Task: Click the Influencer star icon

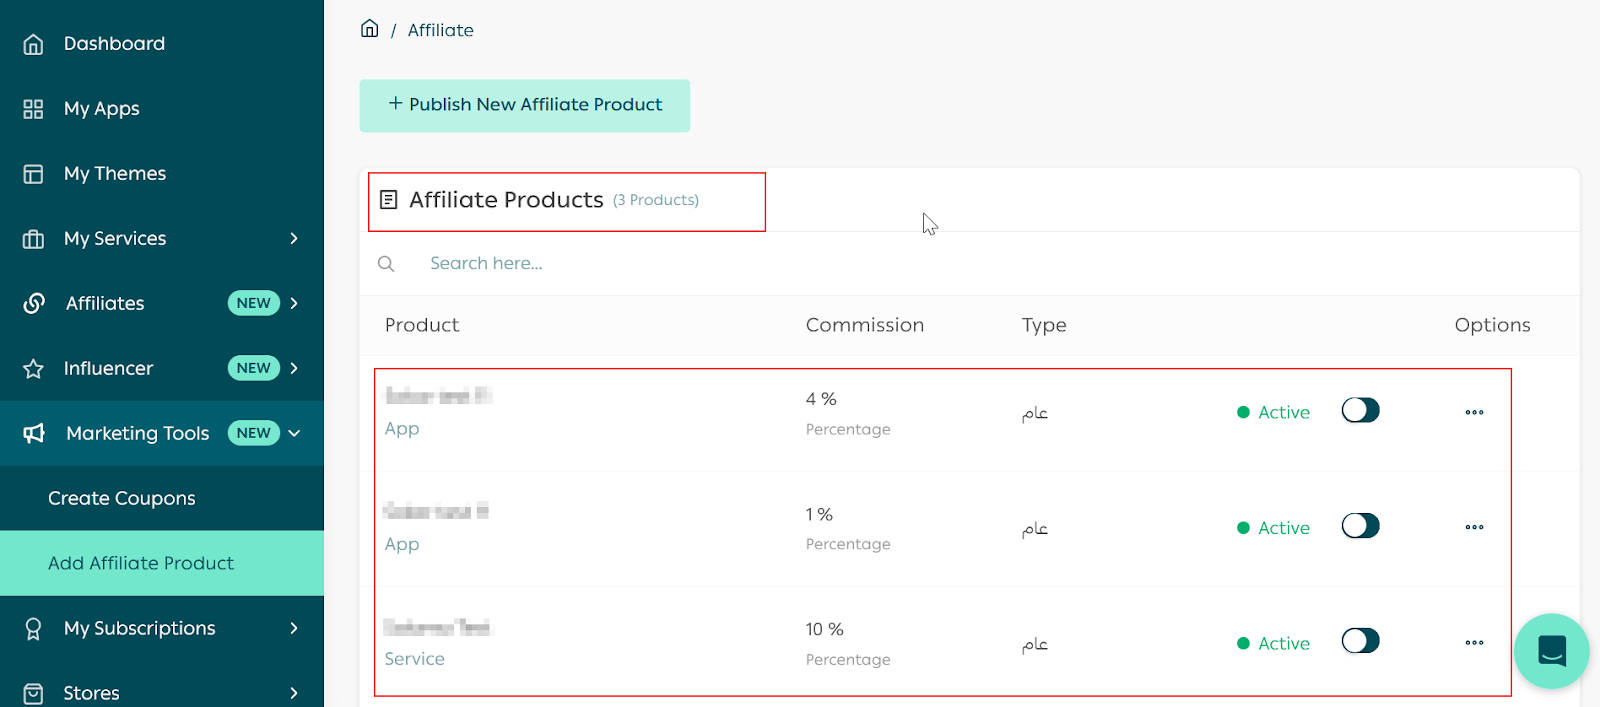Action: tap(33, 369)
